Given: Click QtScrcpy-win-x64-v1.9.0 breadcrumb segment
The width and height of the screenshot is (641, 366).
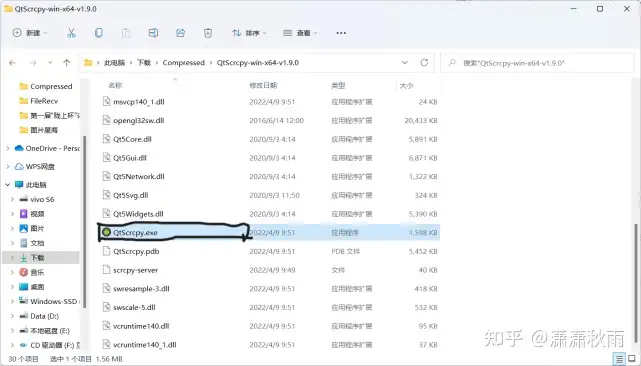Looking at the screenshot, I should [x=258, y=63].
